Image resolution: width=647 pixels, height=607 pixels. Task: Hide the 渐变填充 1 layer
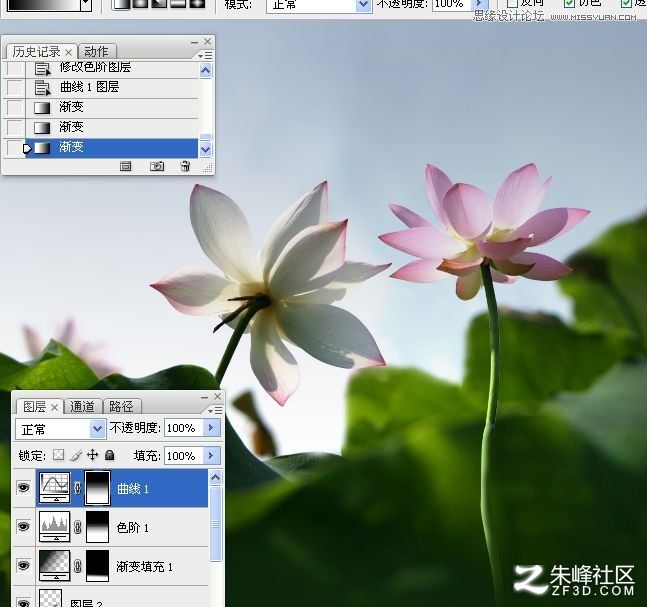[x=24, y=565]
